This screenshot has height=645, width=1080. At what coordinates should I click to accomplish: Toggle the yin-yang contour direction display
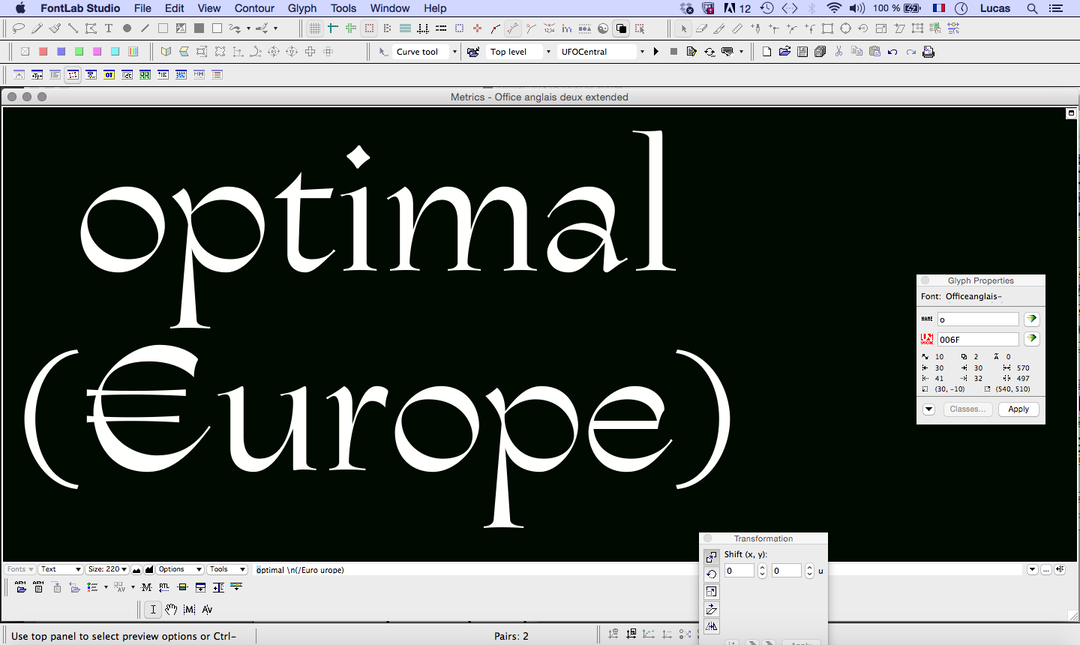603,28
